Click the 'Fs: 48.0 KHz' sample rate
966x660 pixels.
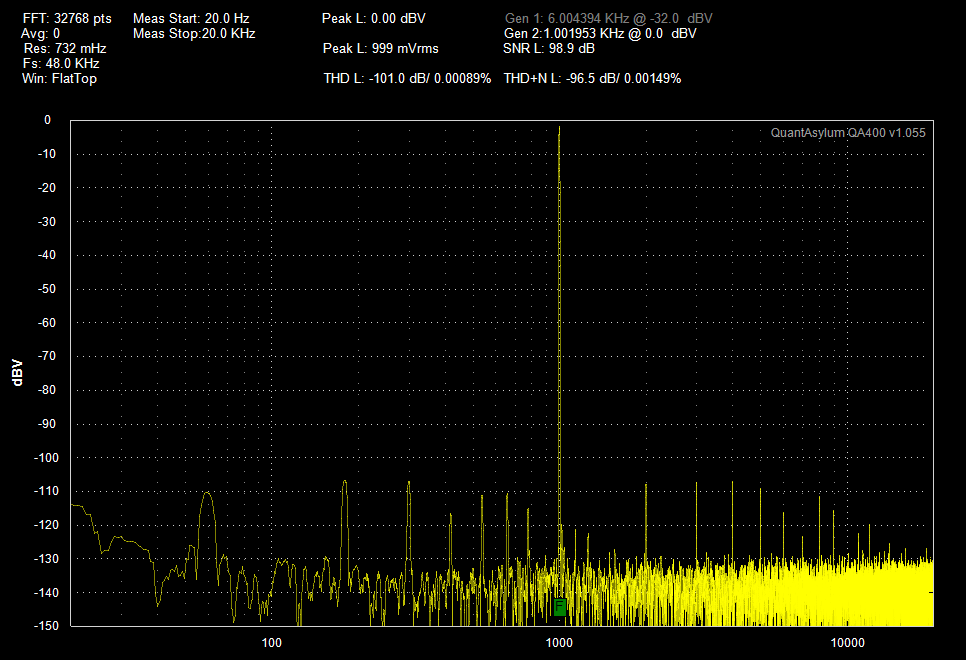tap(61, 63)
